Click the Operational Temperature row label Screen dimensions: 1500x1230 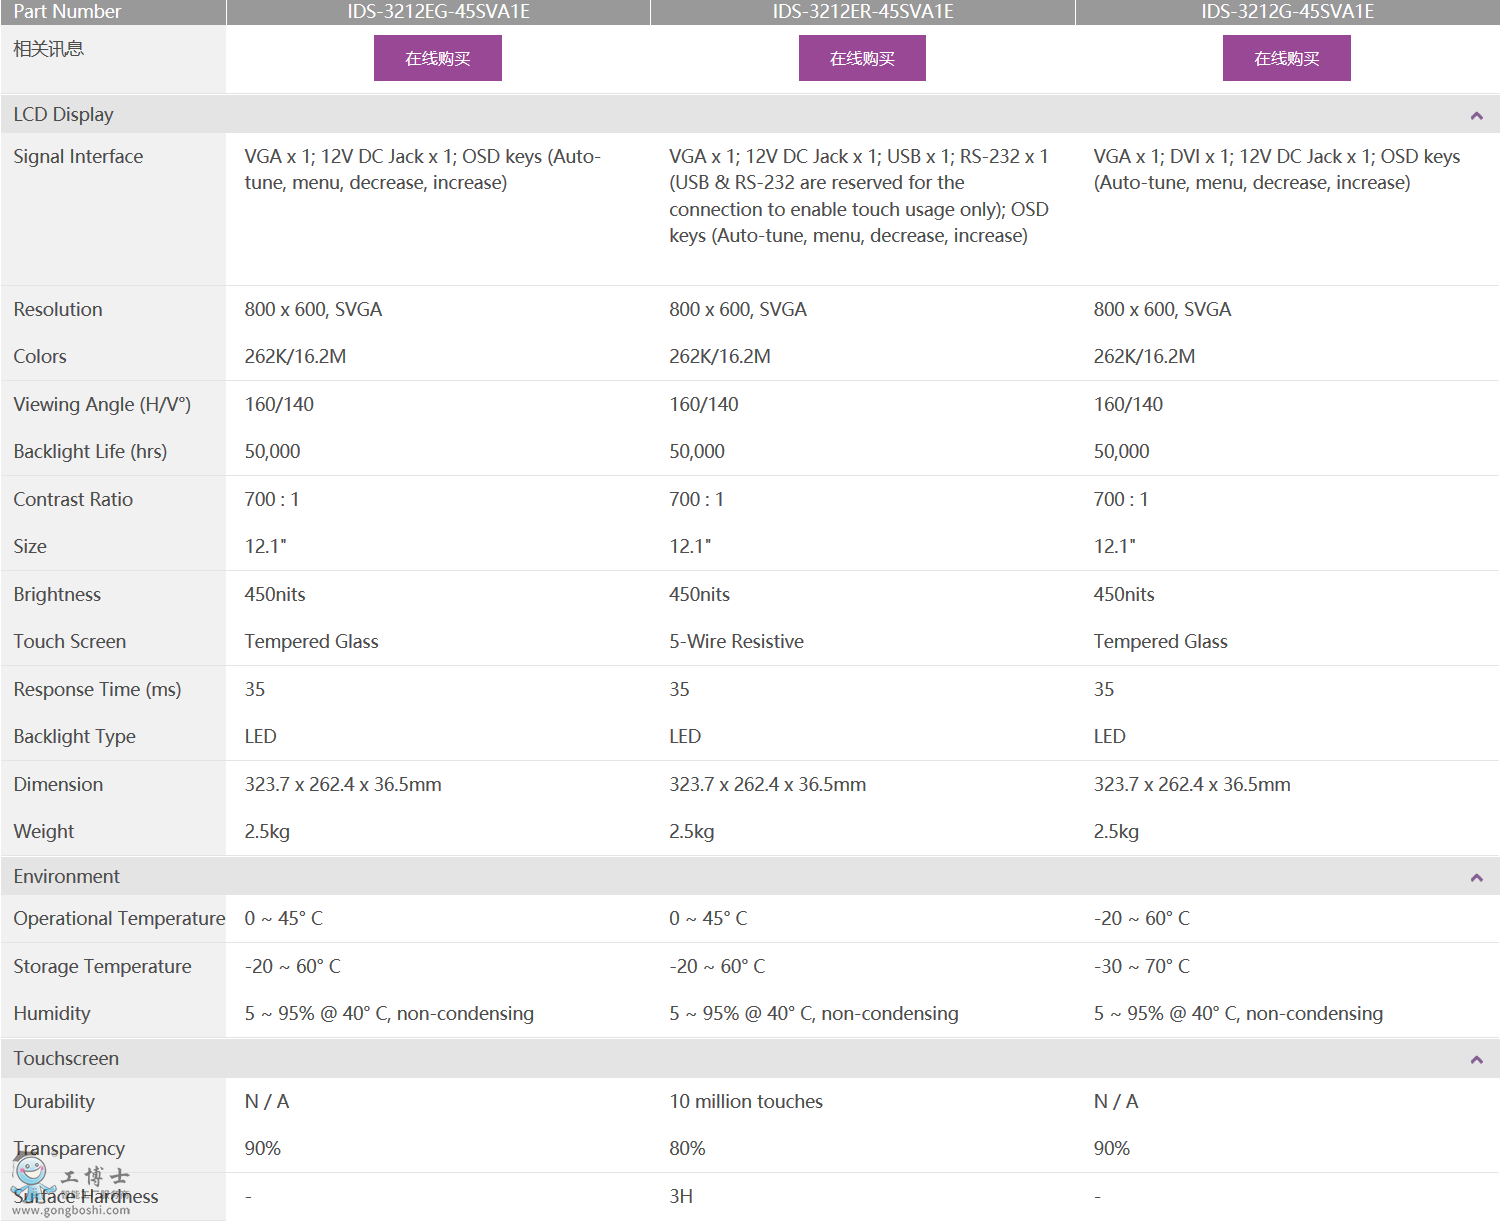(x=119, y=919)
